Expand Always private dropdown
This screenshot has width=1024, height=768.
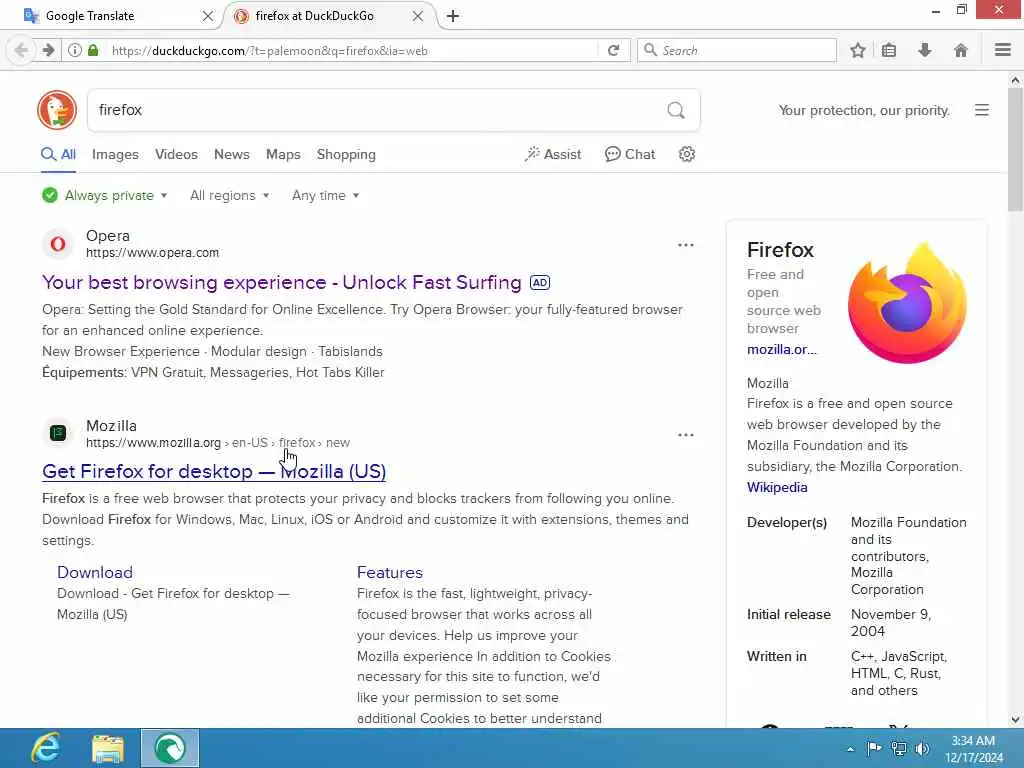pyautogui.click(x=104, y=195)
